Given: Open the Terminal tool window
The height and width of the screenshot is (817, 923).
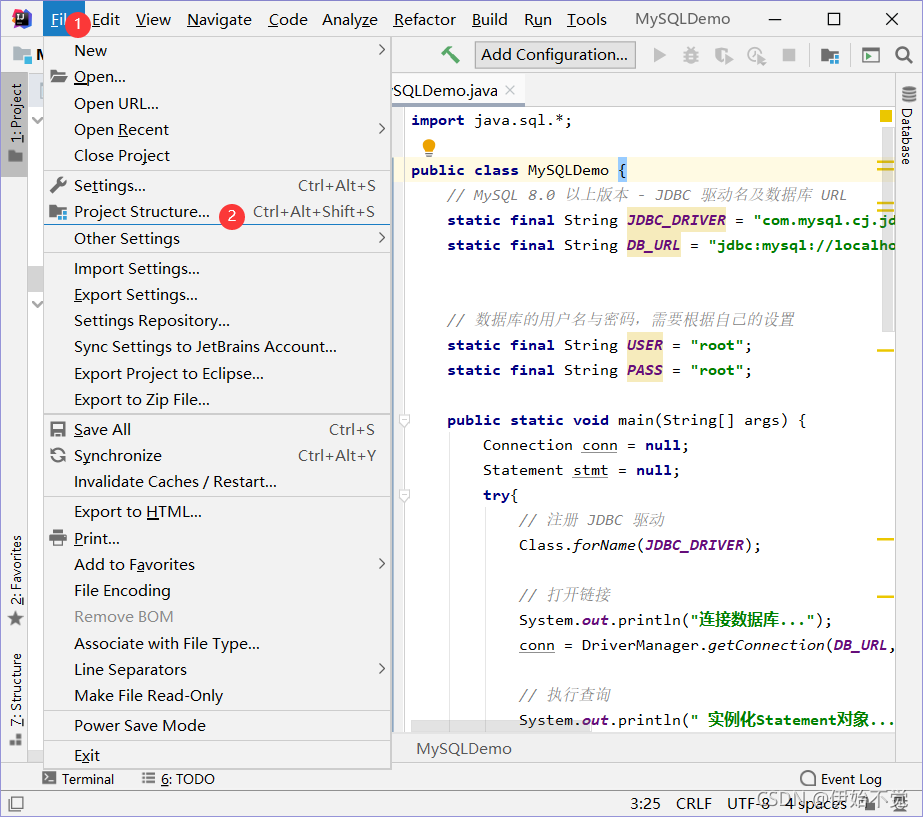Looking at the screenshot, I should (78, 779).
